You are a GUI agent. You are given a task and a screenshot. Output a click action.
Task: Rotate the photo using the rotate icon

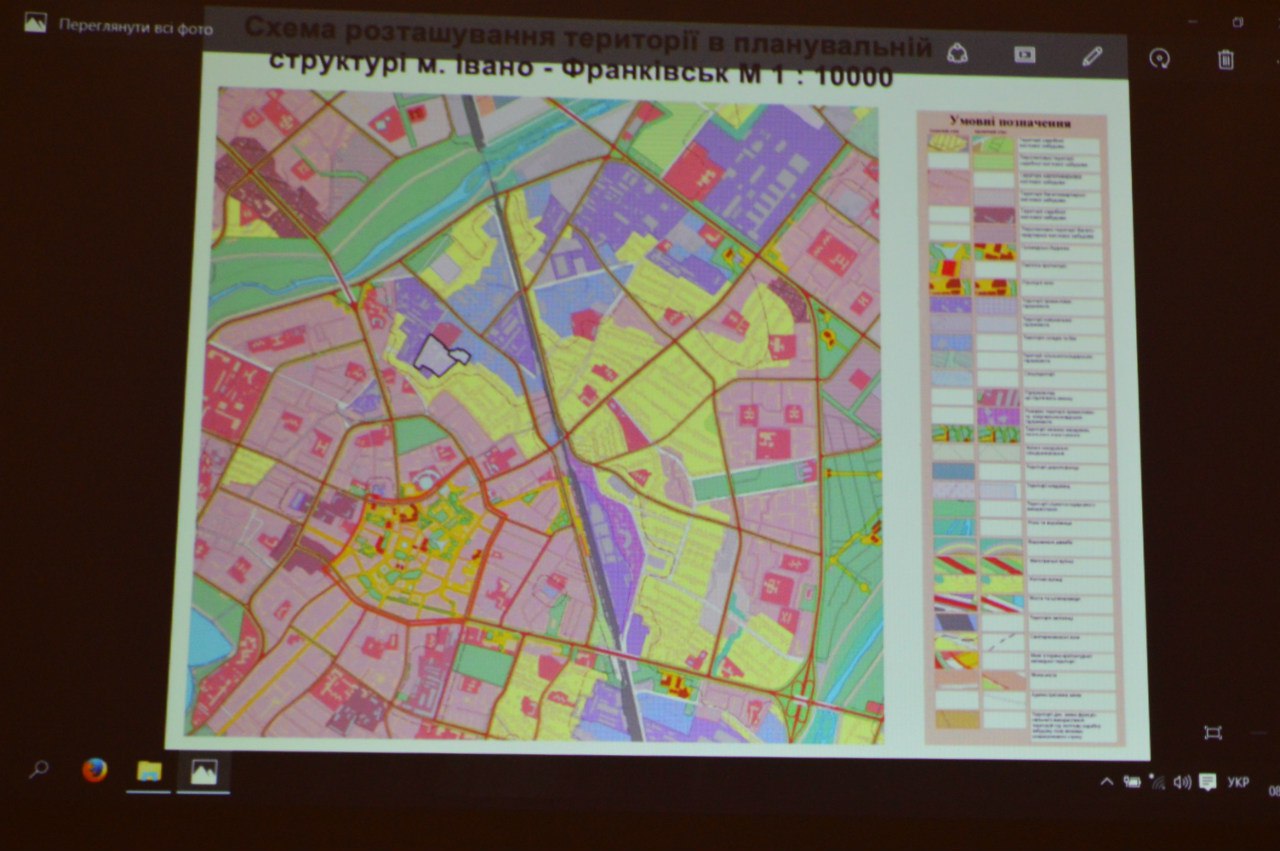[x=1159, y=58]
